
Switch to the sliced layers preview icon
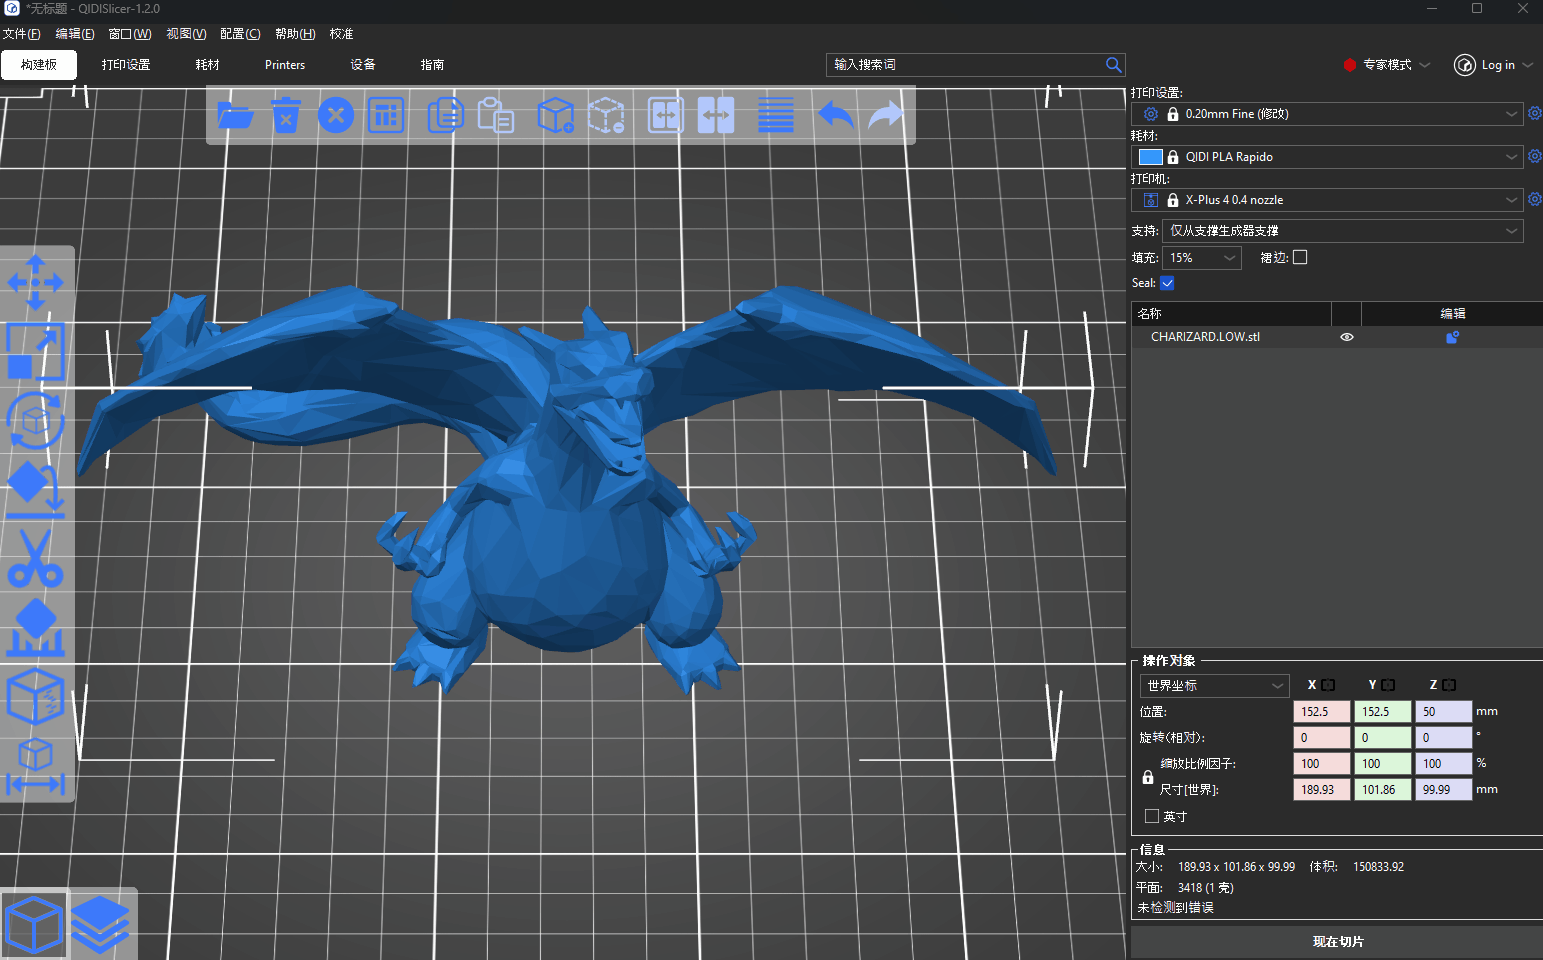coord(101,924)
